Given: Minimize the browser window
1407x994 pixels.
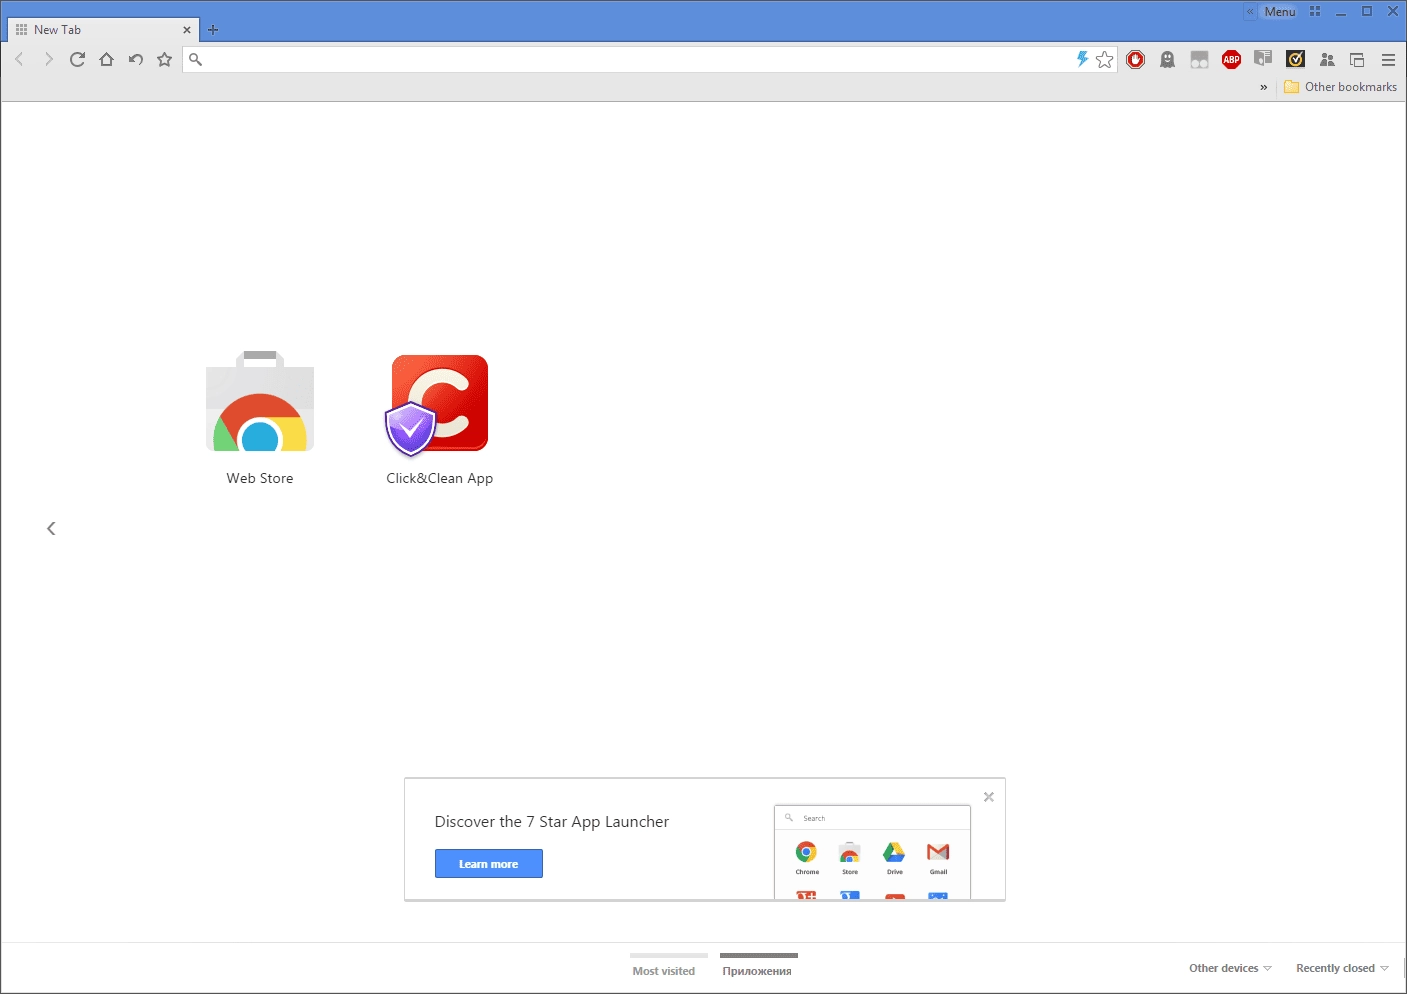Looking at the screenshot, I should [x=1341, y=12].
